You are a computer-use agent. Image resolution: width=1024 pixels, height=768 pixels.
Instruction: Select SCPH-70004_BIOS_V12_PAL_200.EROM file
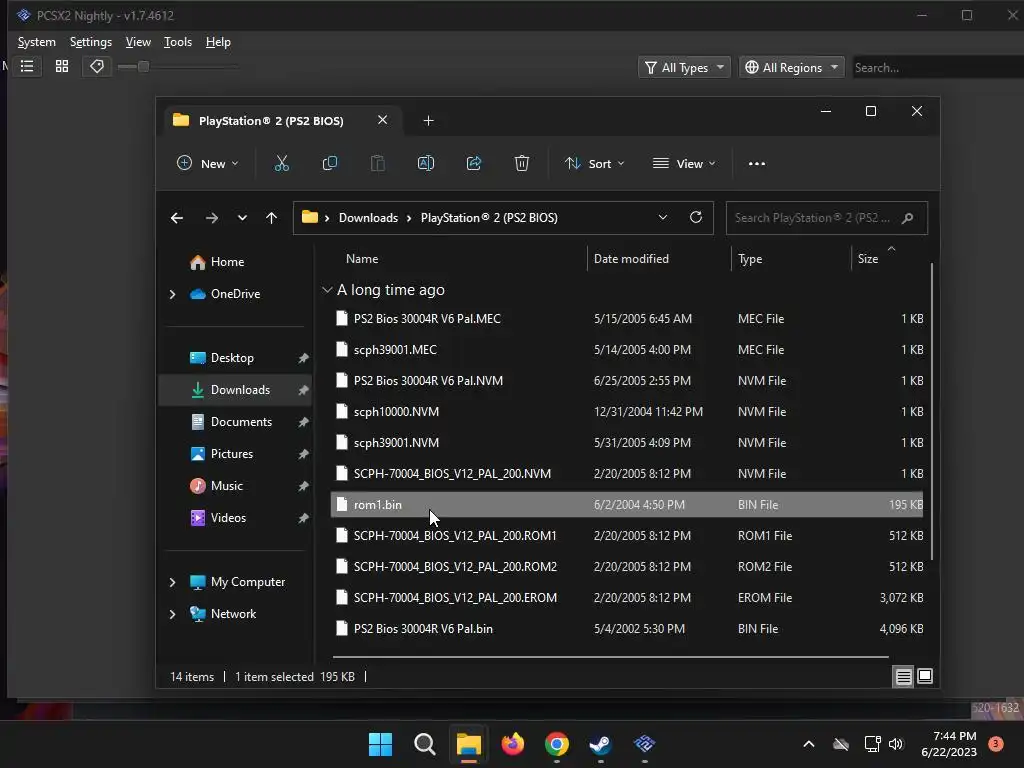point(627,598)
